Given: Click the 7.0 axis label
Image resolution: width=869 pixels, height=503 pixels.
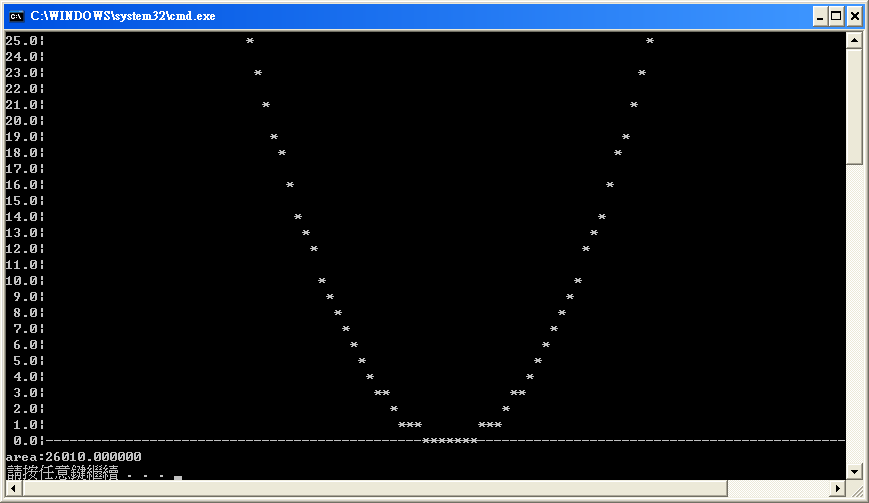Looking at the screenshot, I should [x=25, y=329].
